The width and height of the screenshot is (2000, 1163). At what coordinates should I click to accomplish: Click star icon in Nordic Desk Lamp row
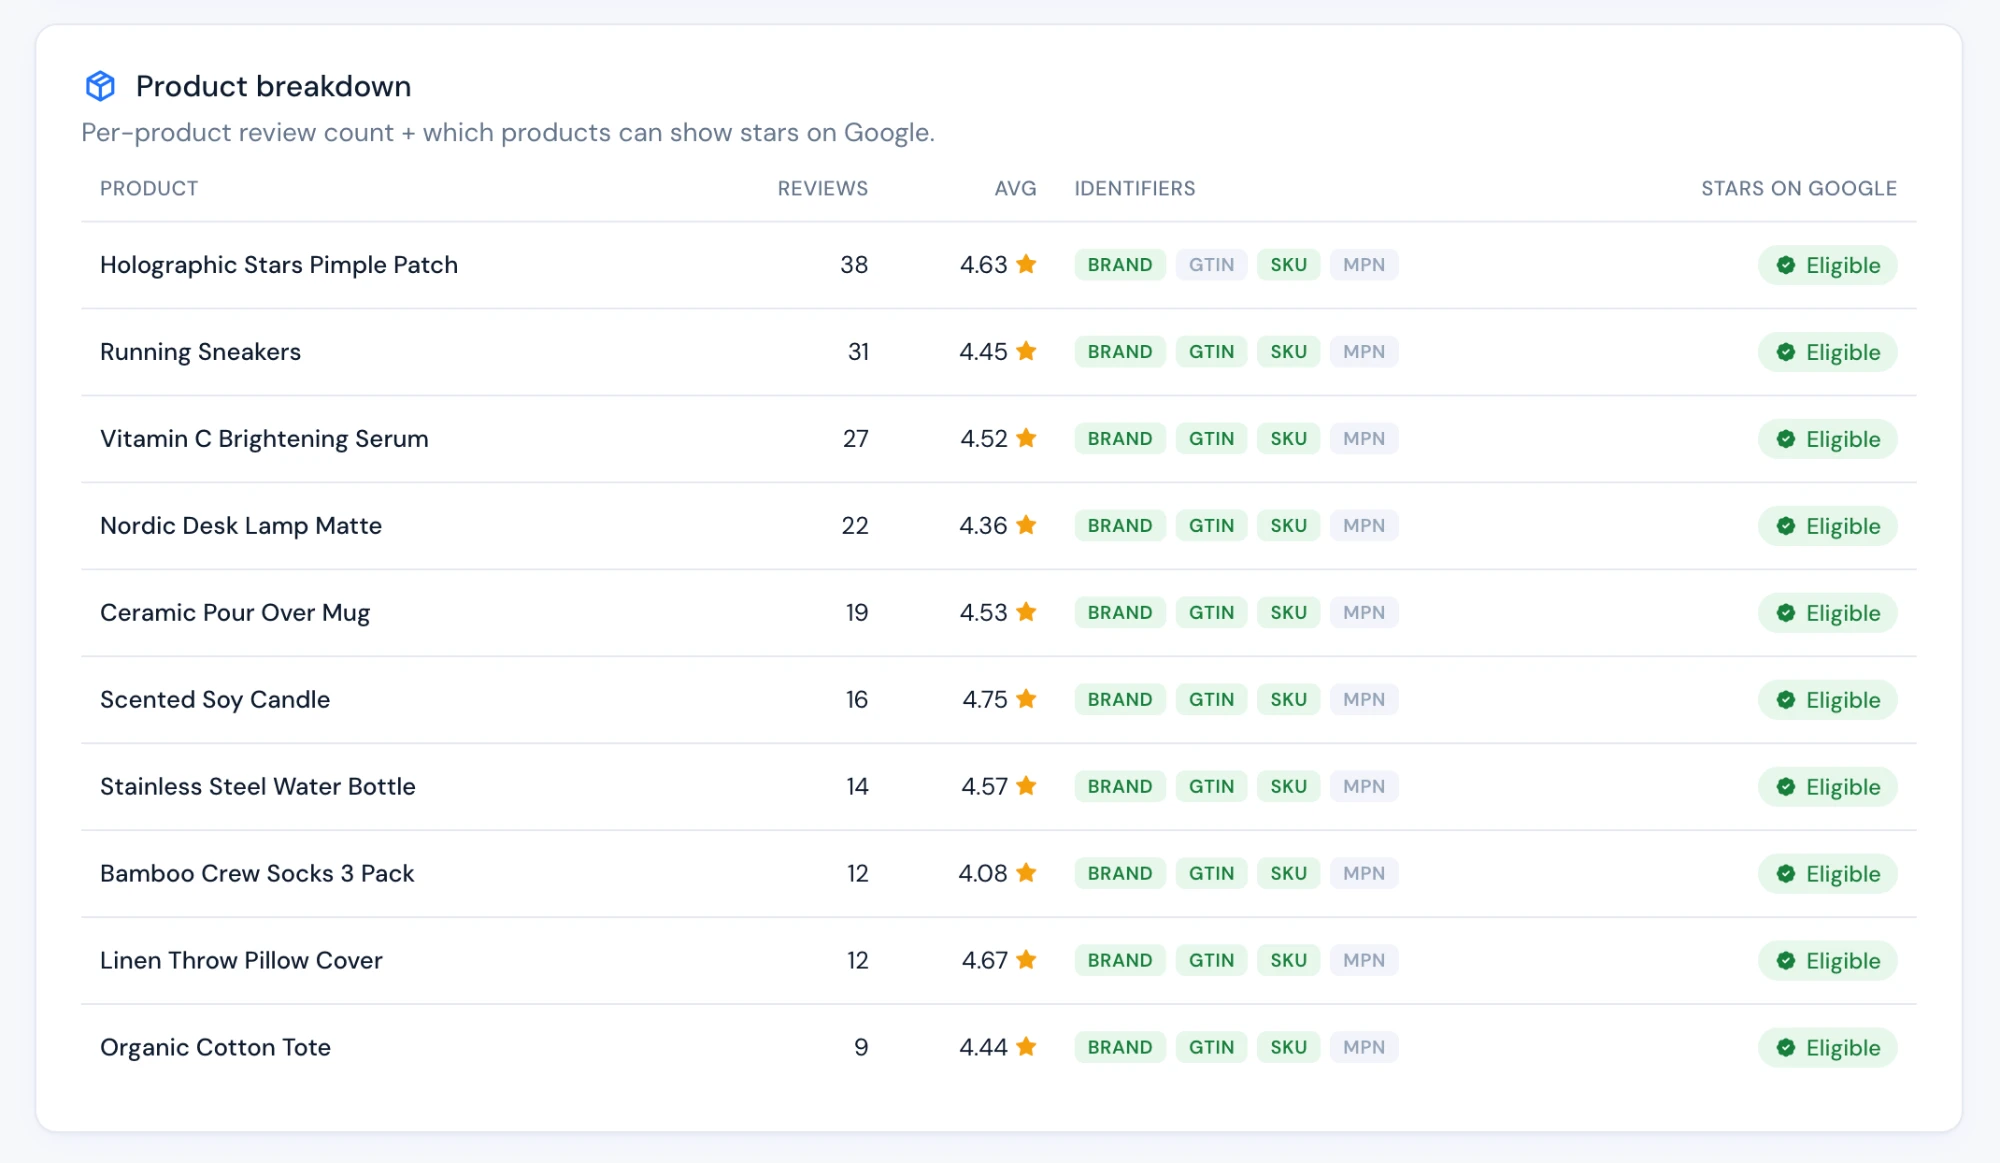pos(1026,525)
